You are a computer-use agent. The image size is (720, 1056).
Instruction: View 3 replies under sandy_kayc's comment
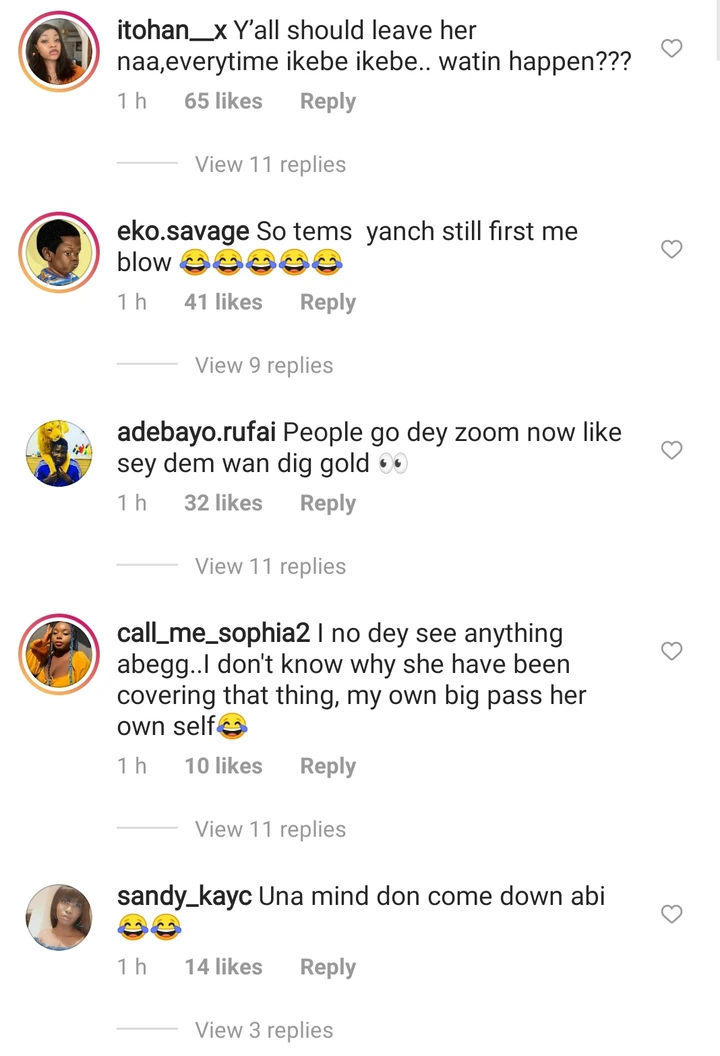pos(264,1030)
